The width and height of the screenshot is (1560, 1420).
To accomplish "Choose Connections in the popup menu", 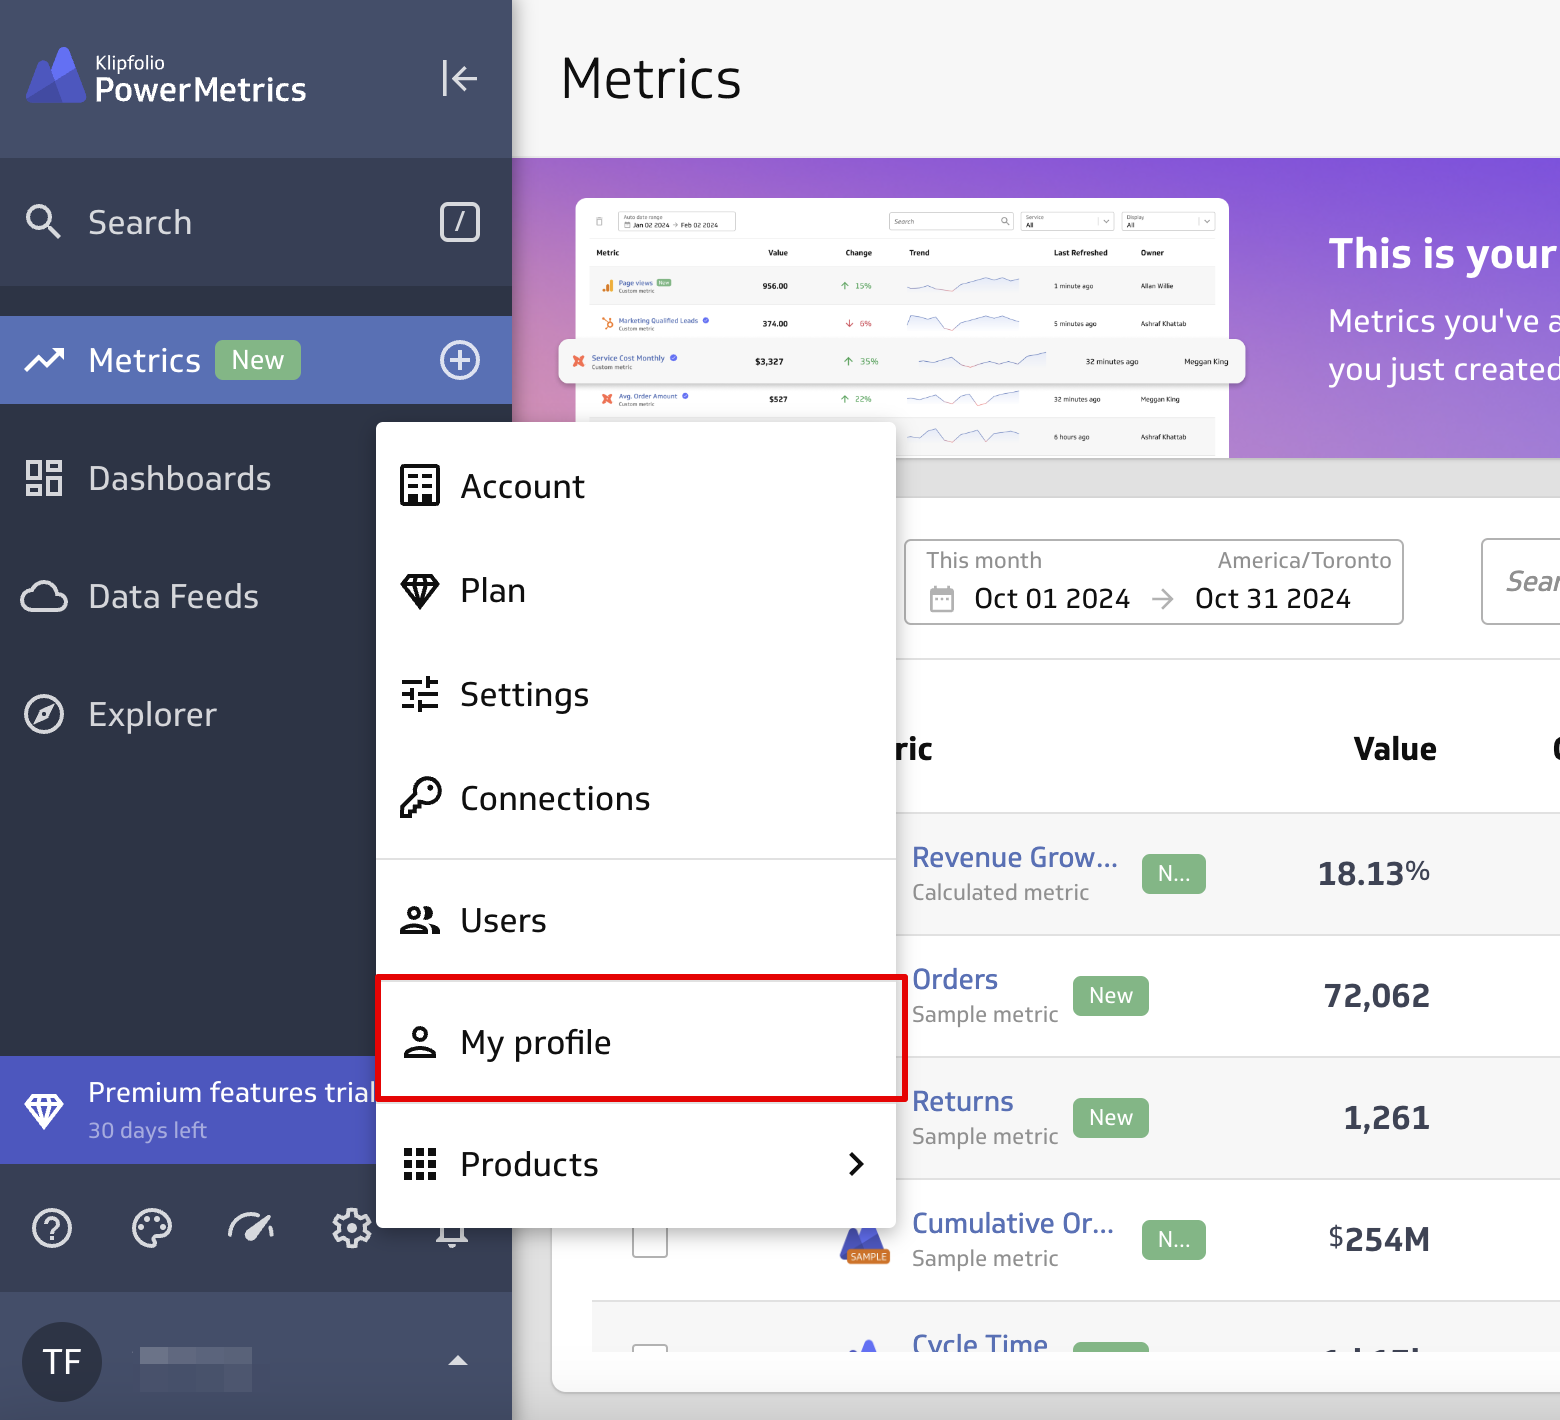I will 555,799.
